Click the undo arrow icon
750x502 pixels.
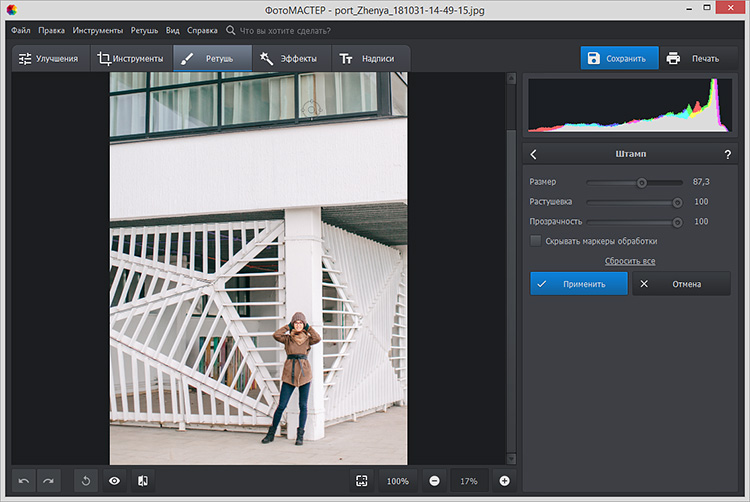pos(24,481)
